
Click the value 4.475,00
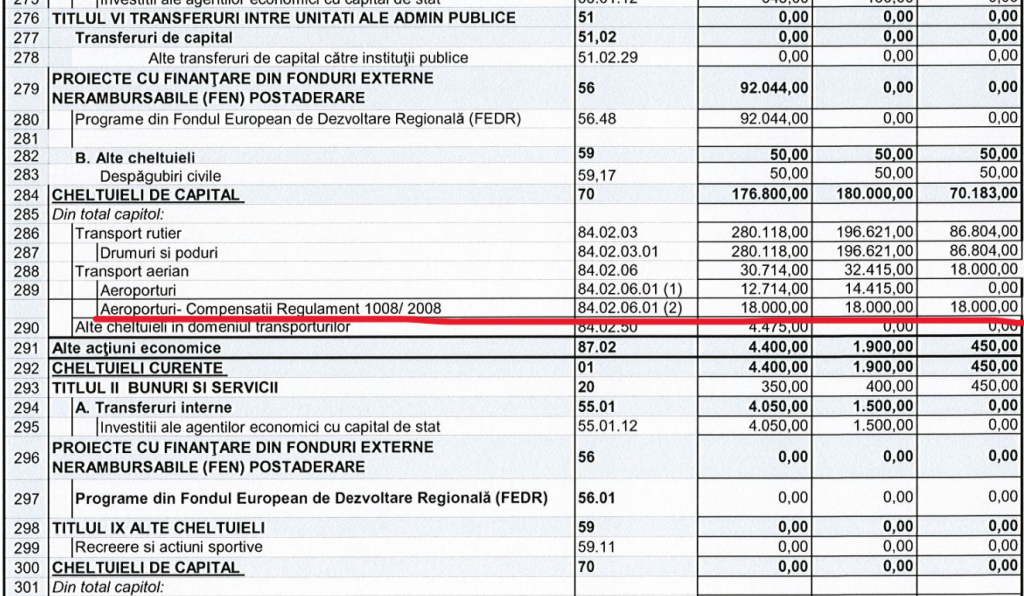[778, 326]
